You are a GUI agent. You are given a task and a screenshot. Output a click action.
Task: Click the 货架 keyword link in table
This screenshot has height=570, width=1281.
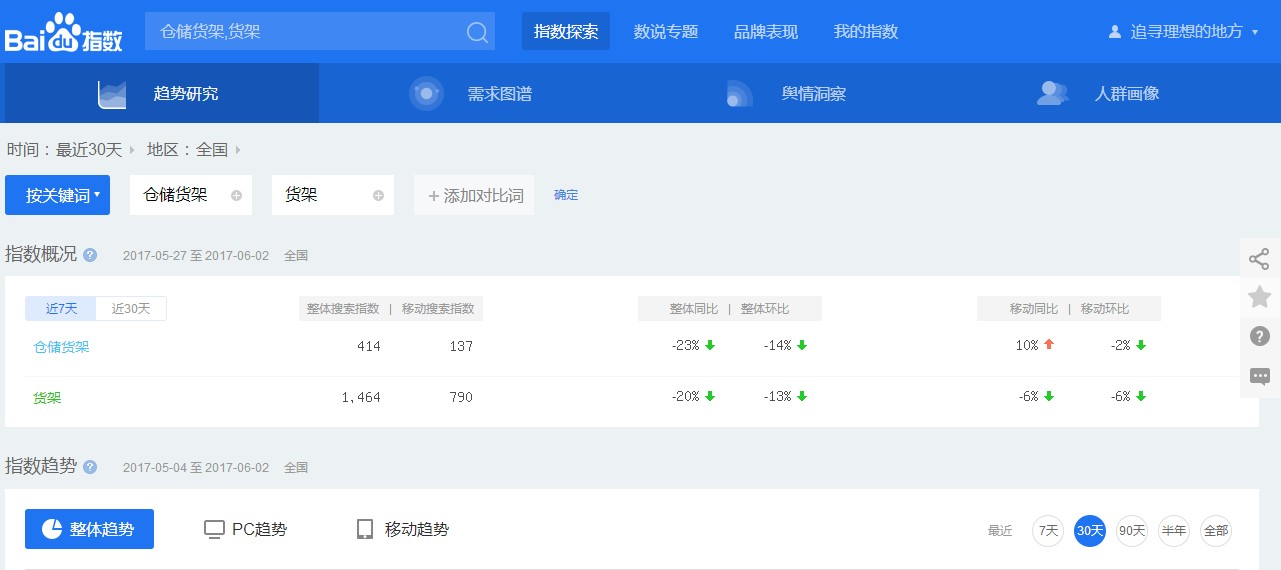[47, 397]
